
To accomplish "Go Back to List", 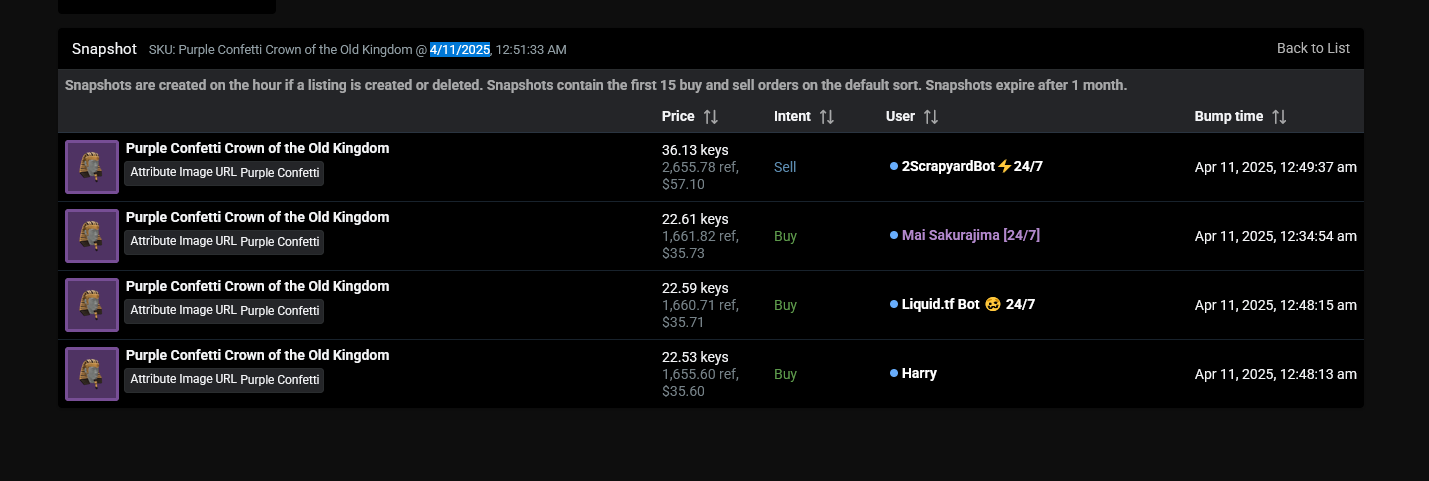I will click(1313, 48).
